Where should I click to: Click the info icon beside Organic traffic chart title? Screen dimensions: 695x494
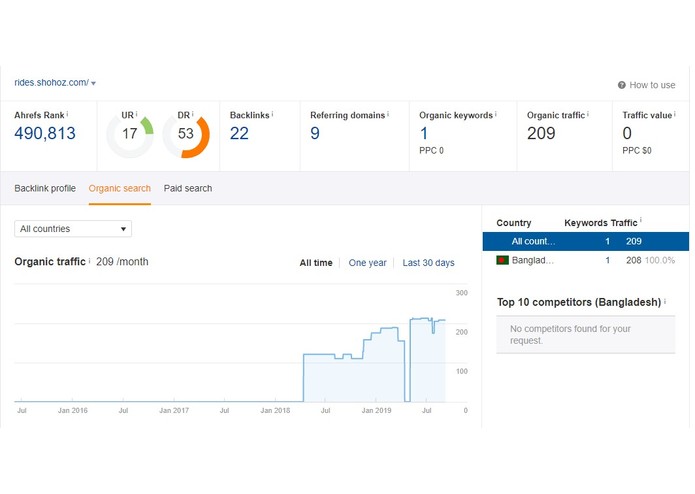point(90,261)
